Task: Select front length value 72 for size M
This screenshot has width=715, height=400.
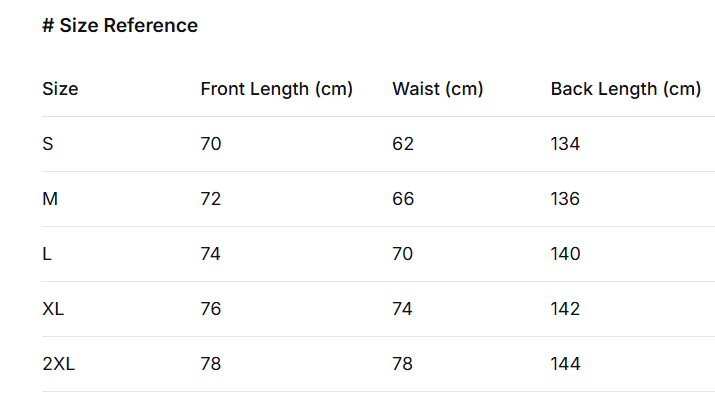Action: [211, 199]
